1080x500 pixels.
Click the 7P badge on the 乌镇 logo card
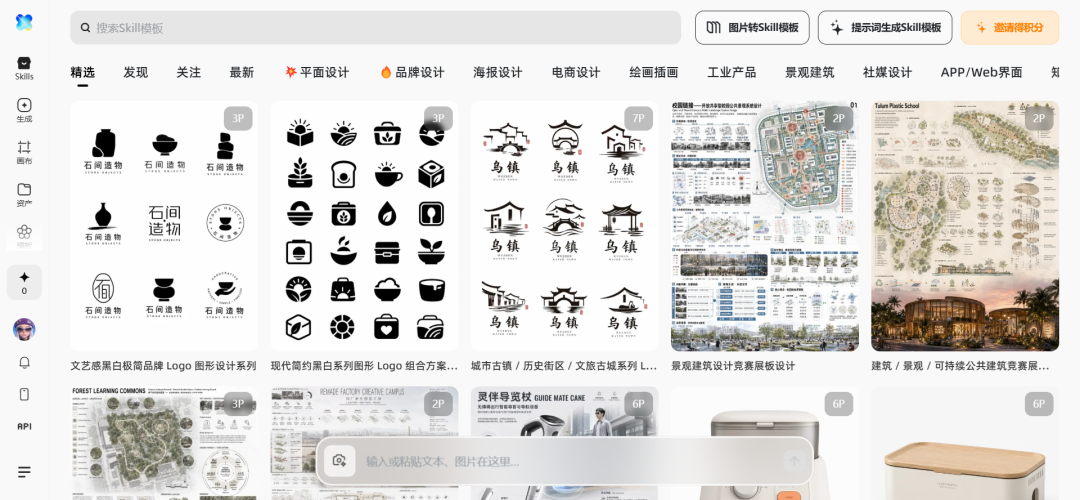point(638,118)
